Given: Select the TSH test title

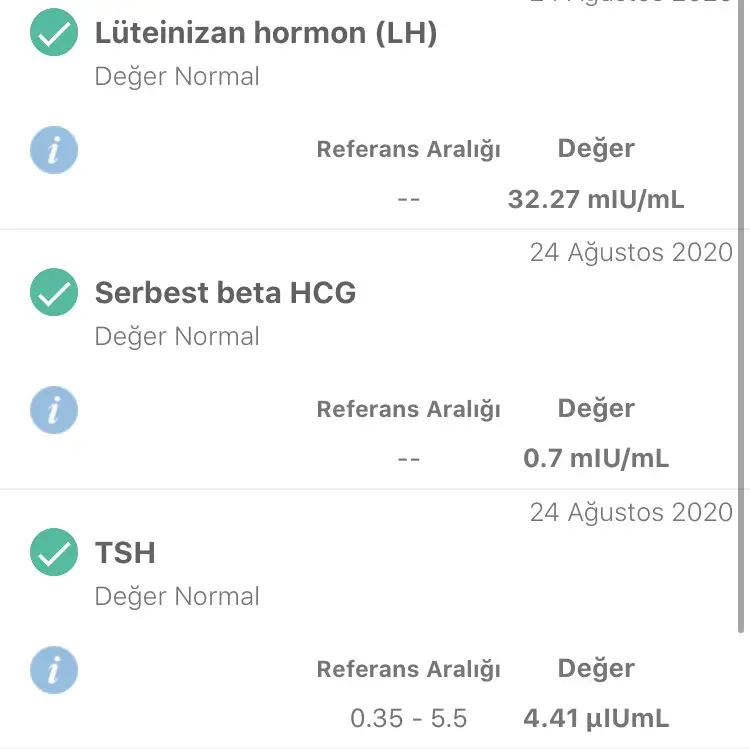Looking at the screenshot, I should tap(125, 553).
